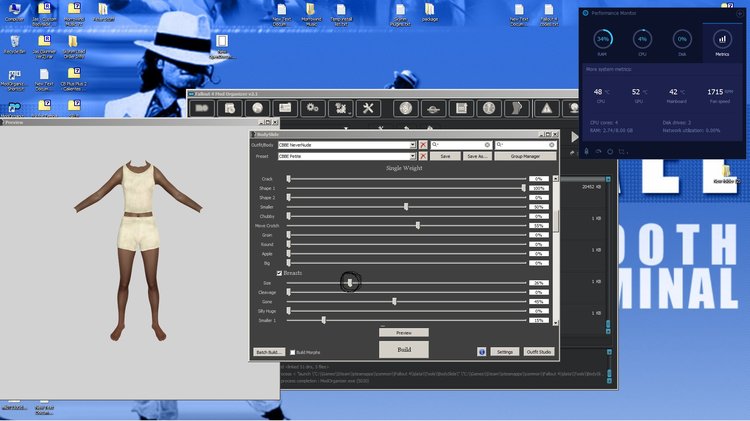Focus the first BodySlide search filter field
Image resolution: width=750 pixels, height=421 pixels.
tap(461, 144)
